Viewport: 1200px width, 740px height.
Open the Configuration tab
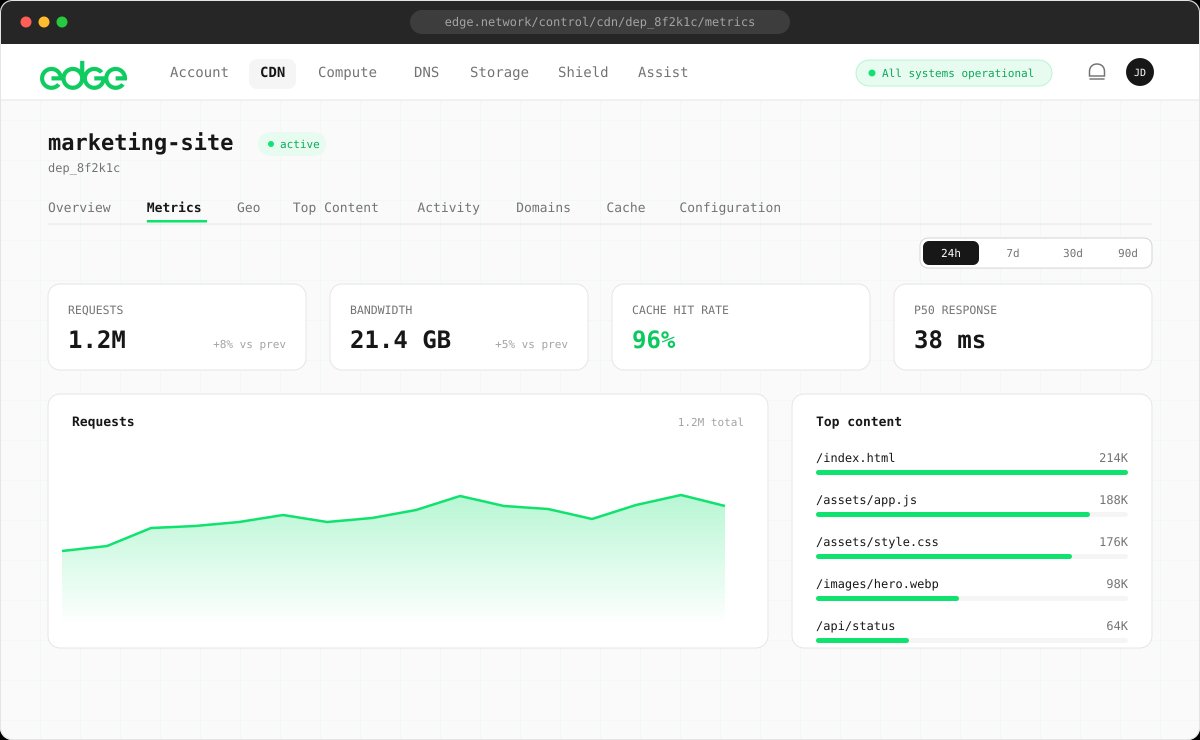[730, 208]
